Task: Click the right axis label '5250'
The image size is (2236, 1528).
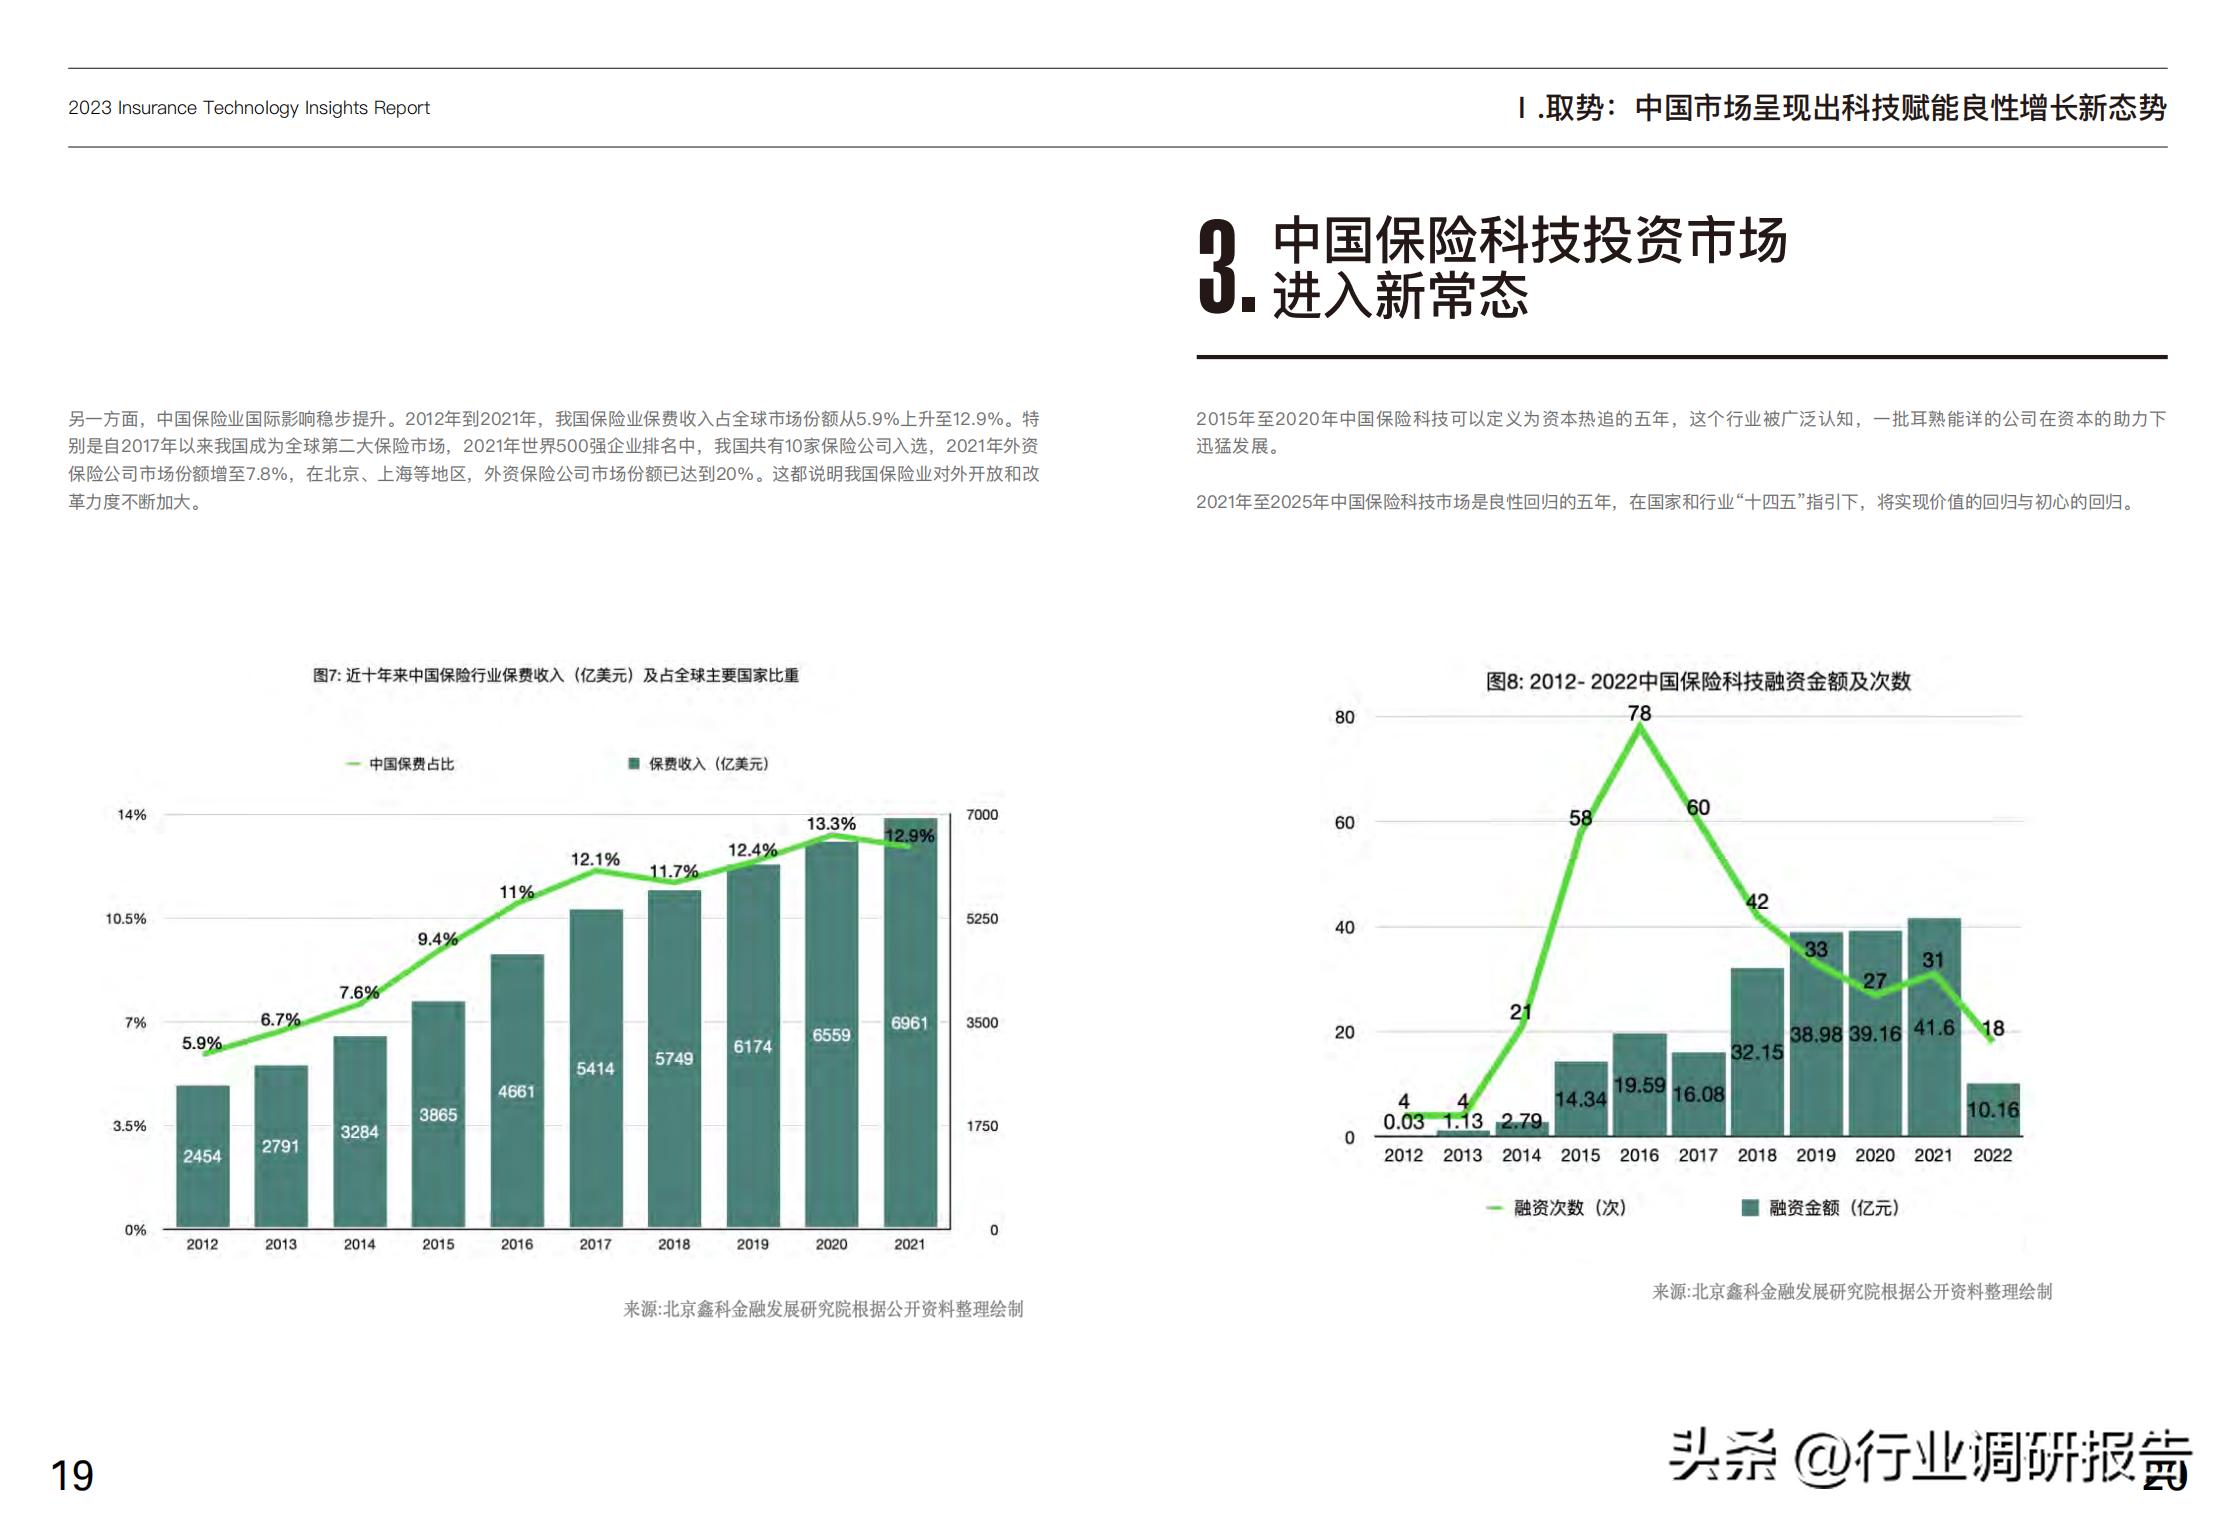Action: point(982,919)
